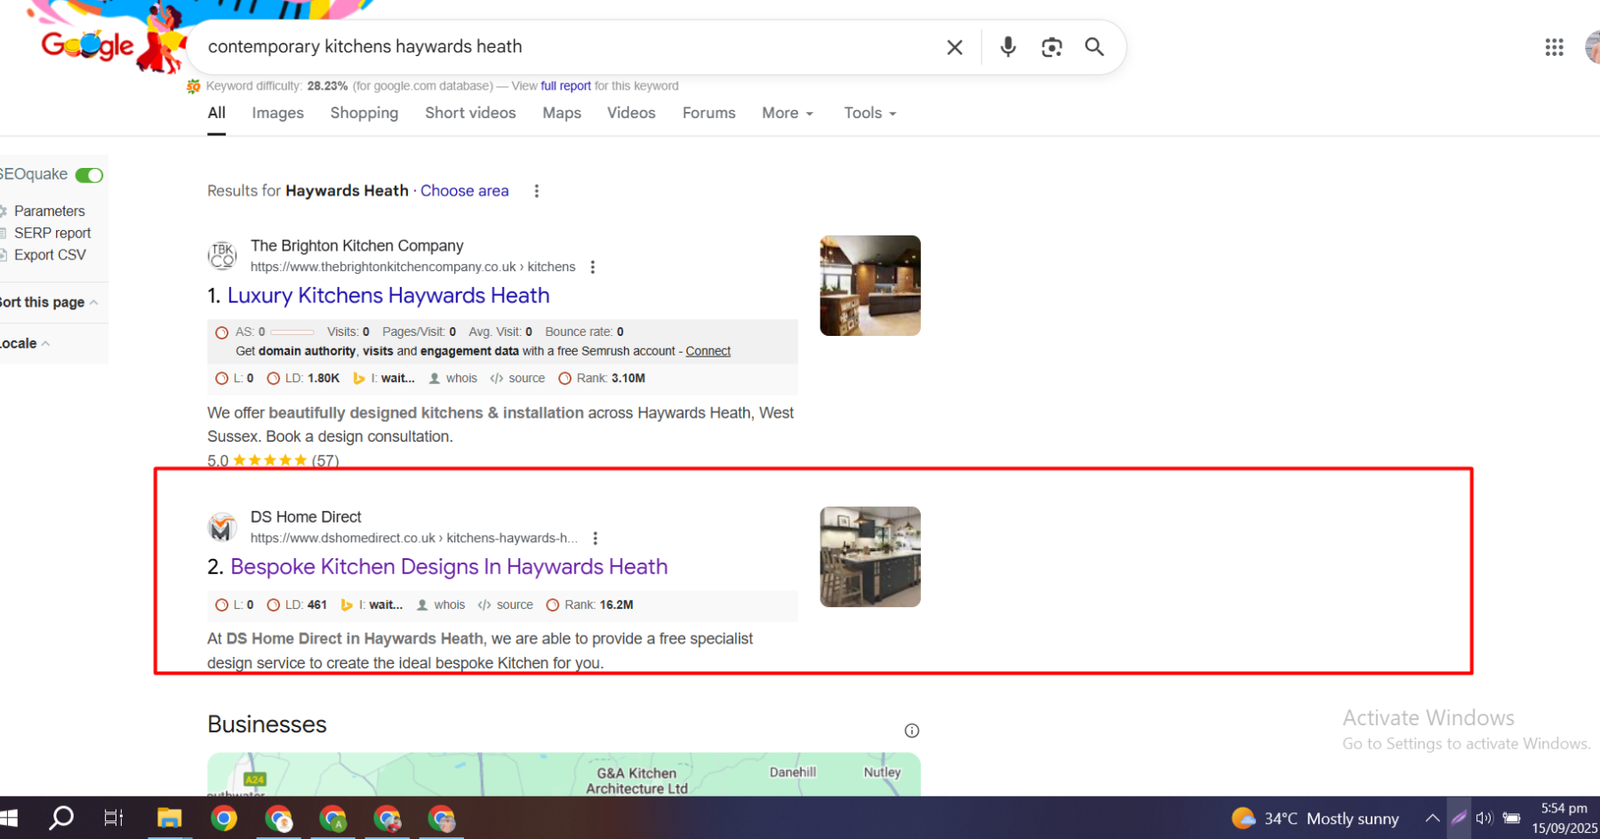Open the Tools dropdown

point(869,113)
